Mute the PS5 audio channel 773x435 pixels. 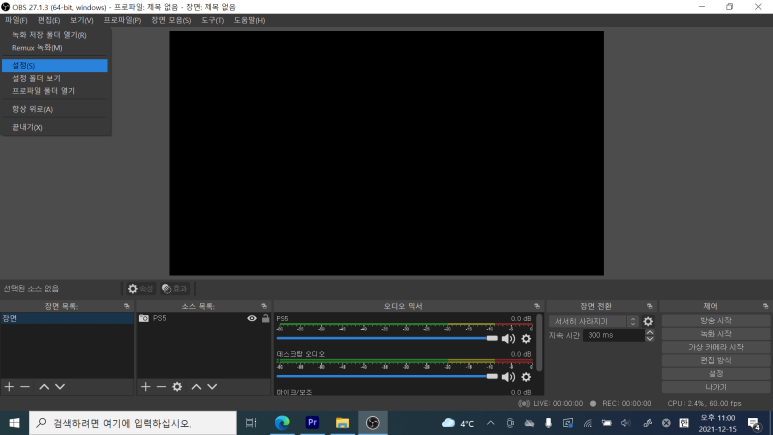click(508, 339)
